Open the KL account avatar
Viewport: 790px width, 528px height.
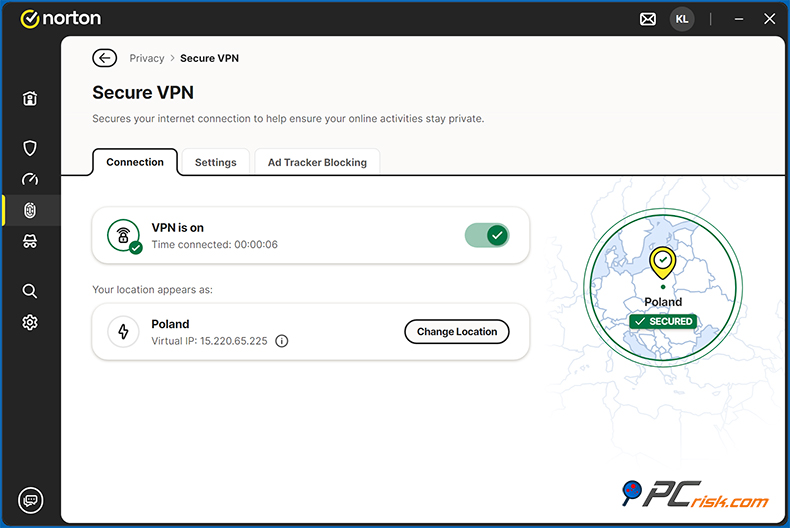pos(682,19)
